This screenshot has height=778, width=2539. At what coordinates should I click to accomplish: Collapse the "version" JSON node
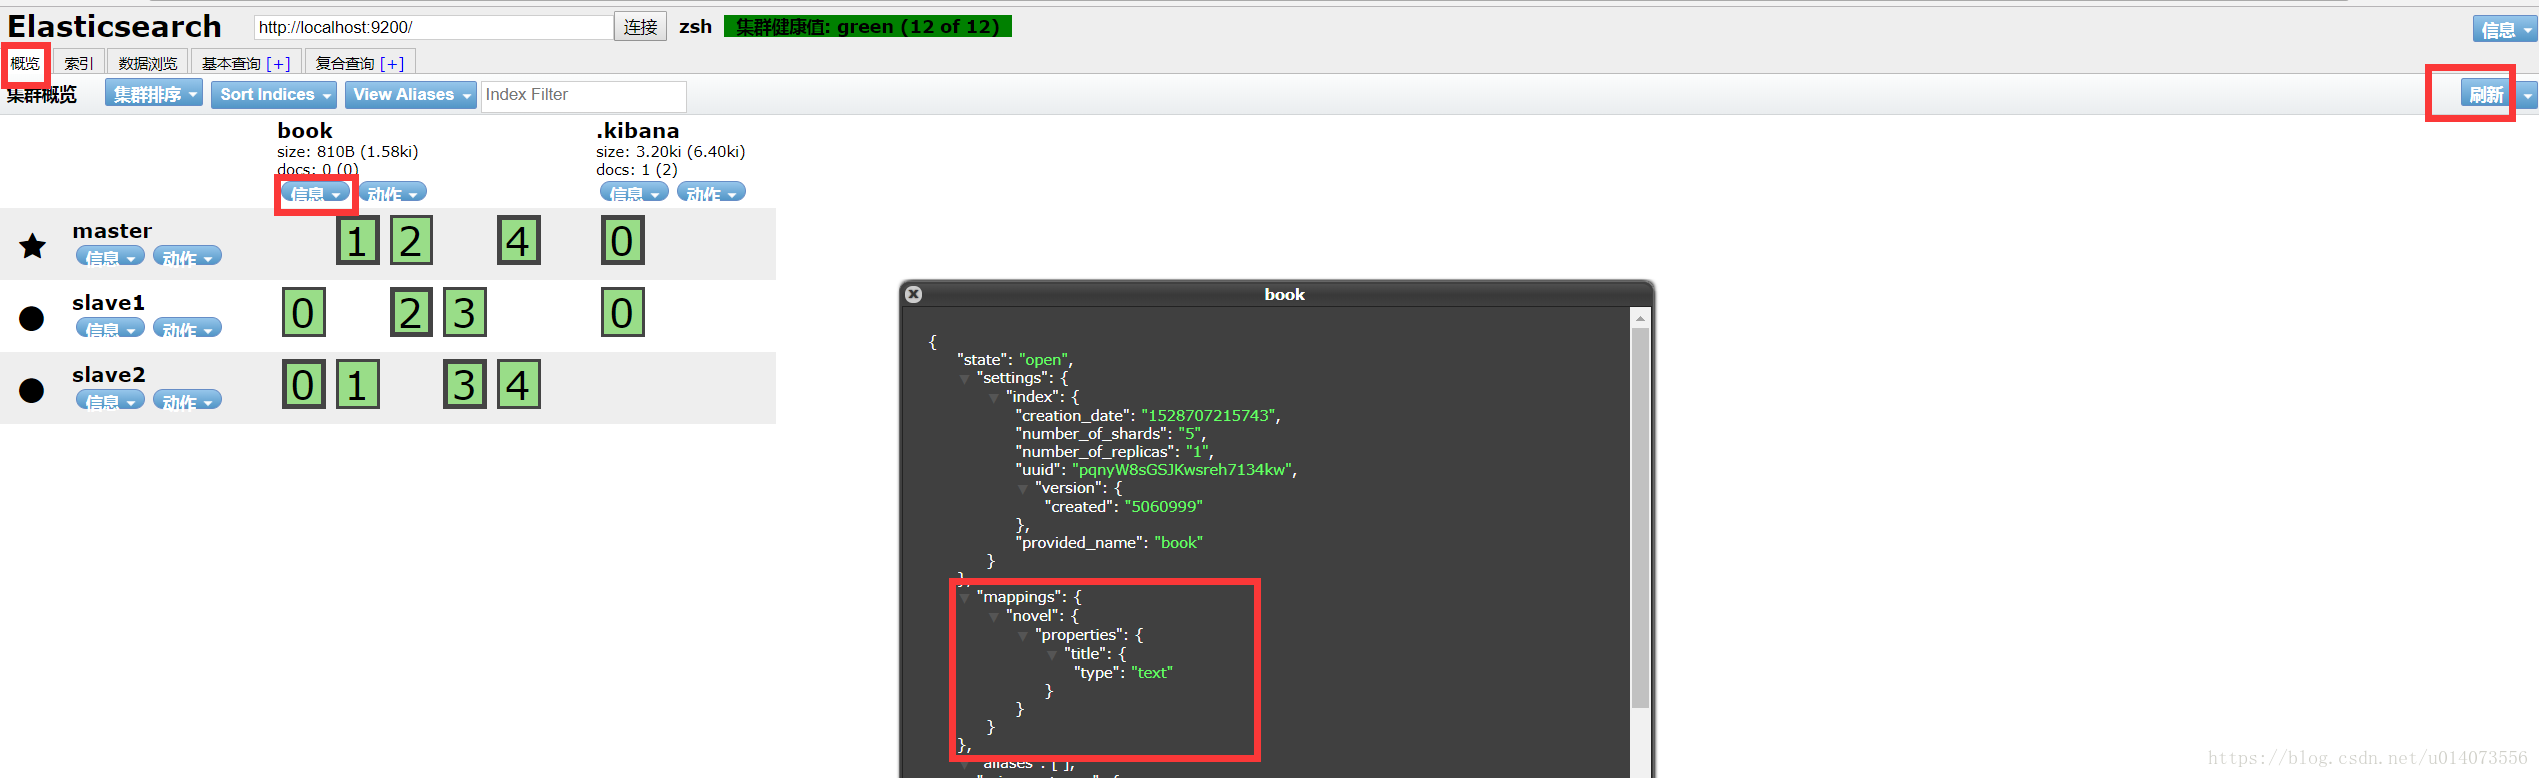click(1023, 489)
